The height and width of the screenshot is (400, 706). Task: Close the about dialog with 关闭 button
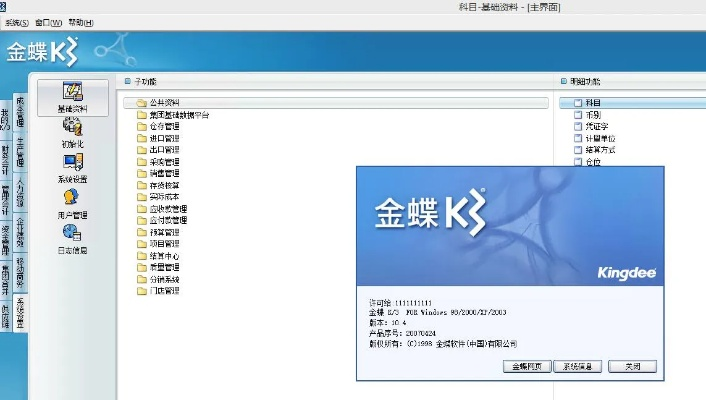pyautogui.click(x=632, y=367)
